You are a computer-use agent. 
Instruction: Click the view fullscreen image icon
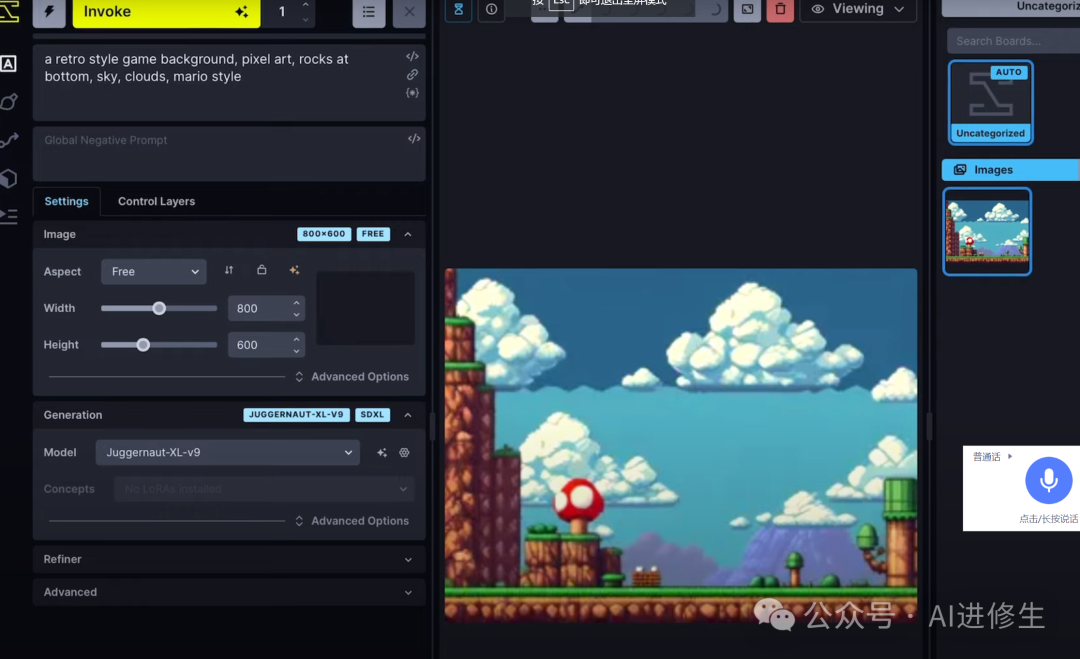pyautogui.click(x=747, y=10)
